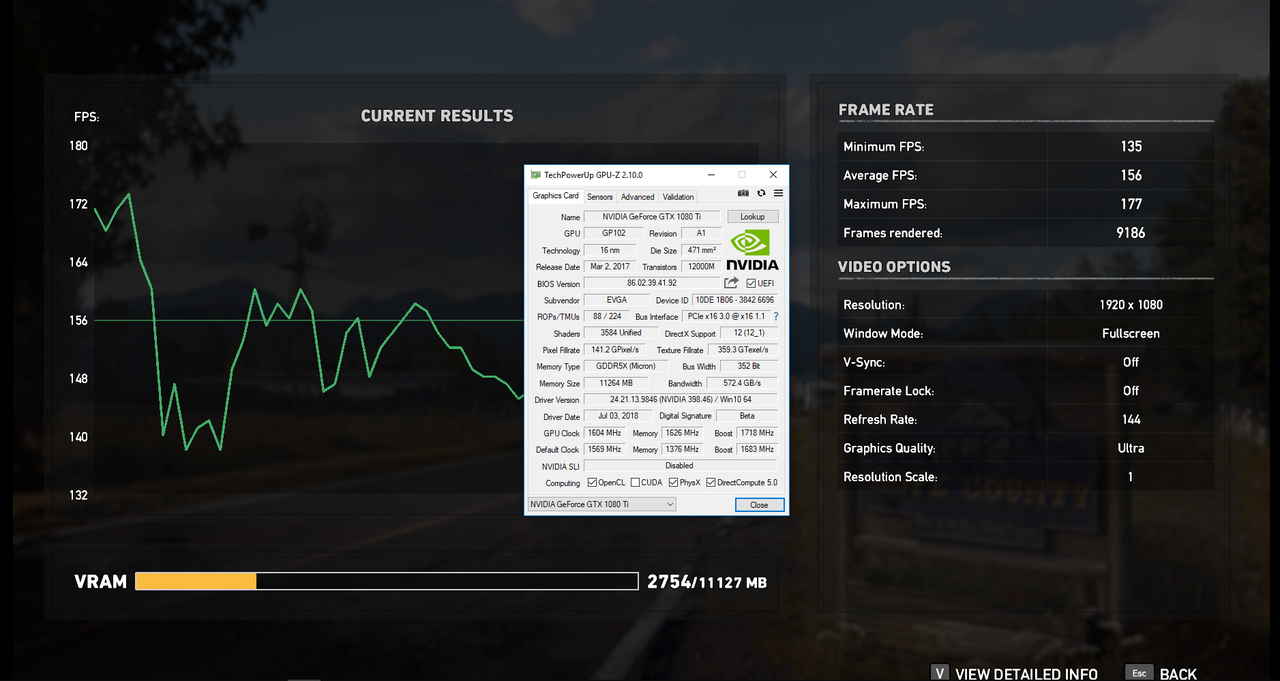1280x681 pixels.
Task: Click the Driver Date value Jul 03, 2018
Action: point(617,416)
